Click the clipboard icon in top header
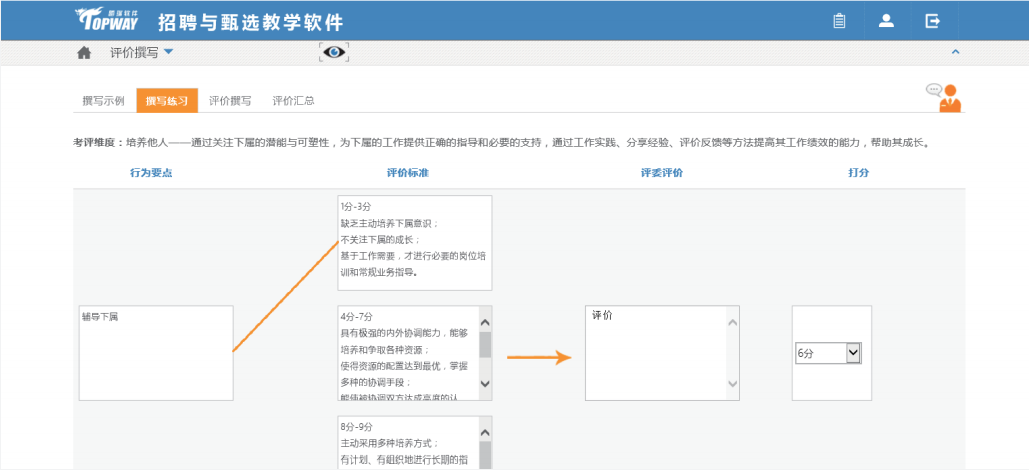 839,20
